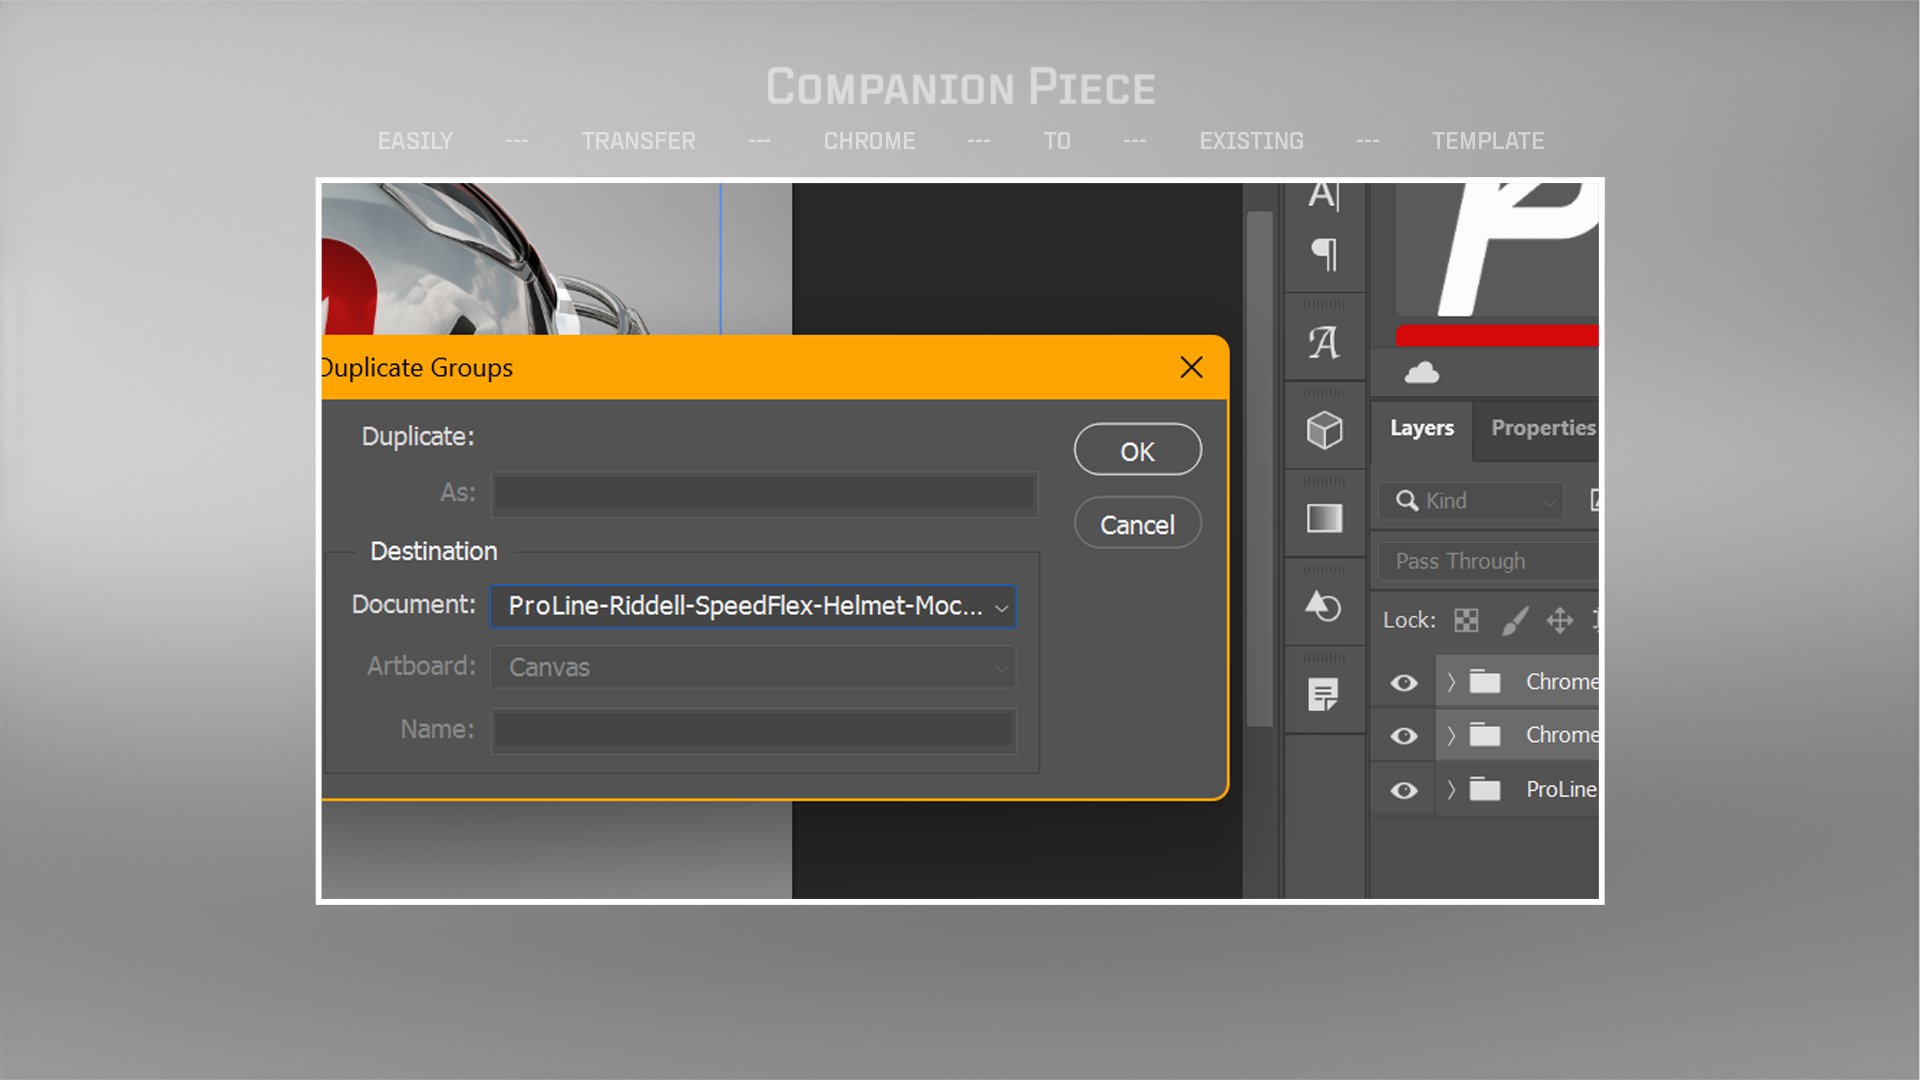Open the Artboard Canvas dropdown
The image size is (1920, 1080).
[x=753, y=667]
